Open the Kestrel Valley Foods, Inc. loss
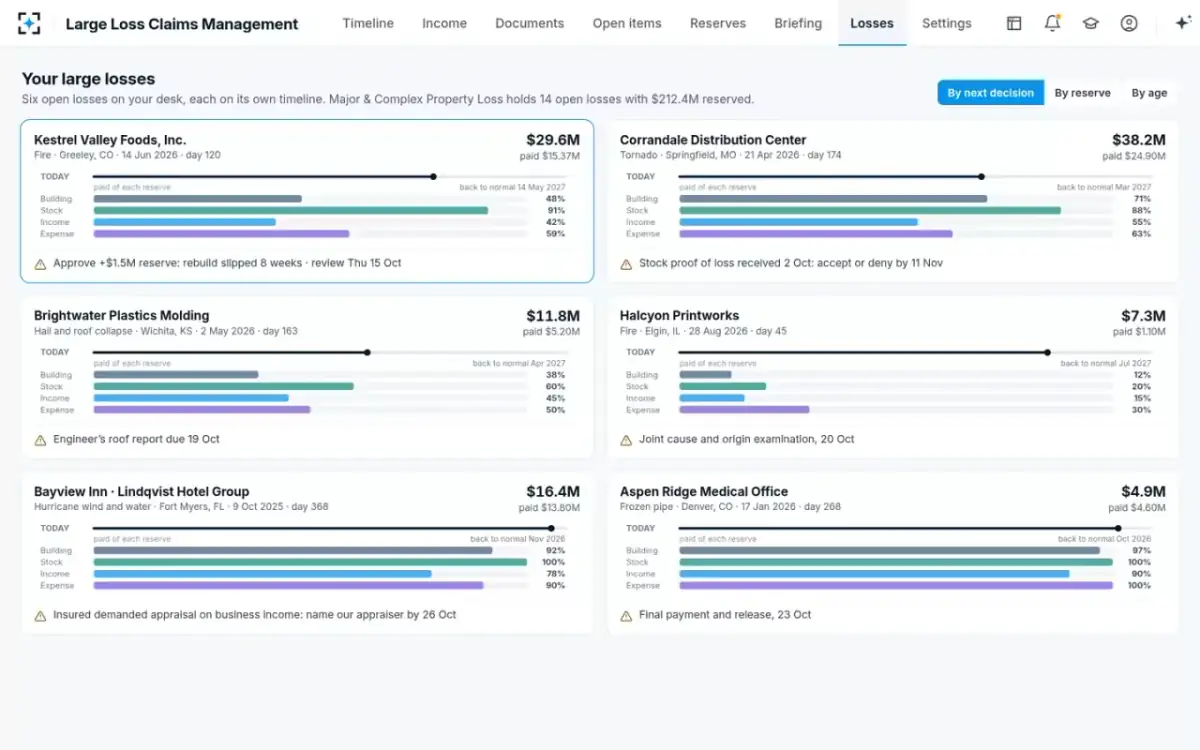Screen dimensions: 1200x750 pos(307,201)
